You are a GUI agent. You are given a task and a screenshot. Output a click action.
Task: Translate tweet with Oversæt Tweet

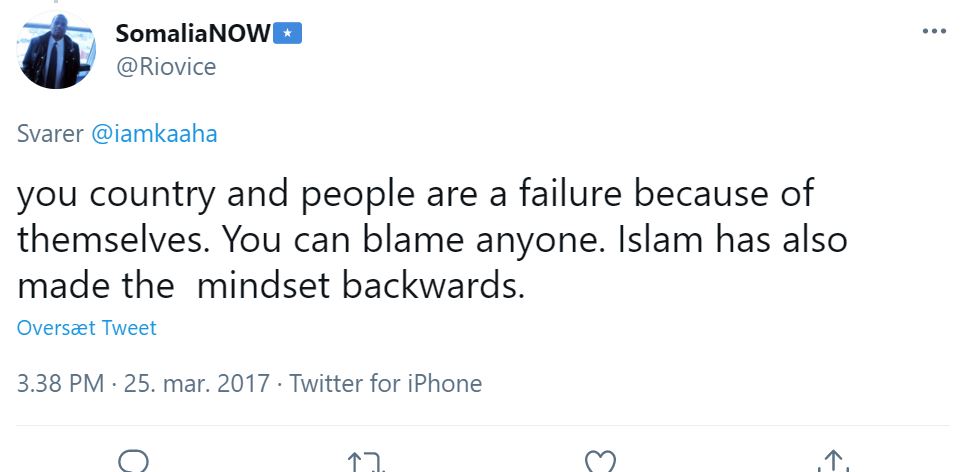[87, 328]
